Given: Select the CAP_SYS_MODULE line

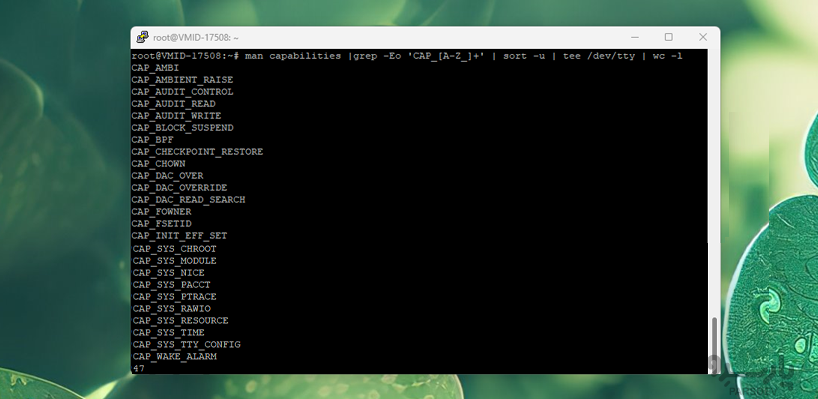Looking at the screenshot, I should click(174, 261).
